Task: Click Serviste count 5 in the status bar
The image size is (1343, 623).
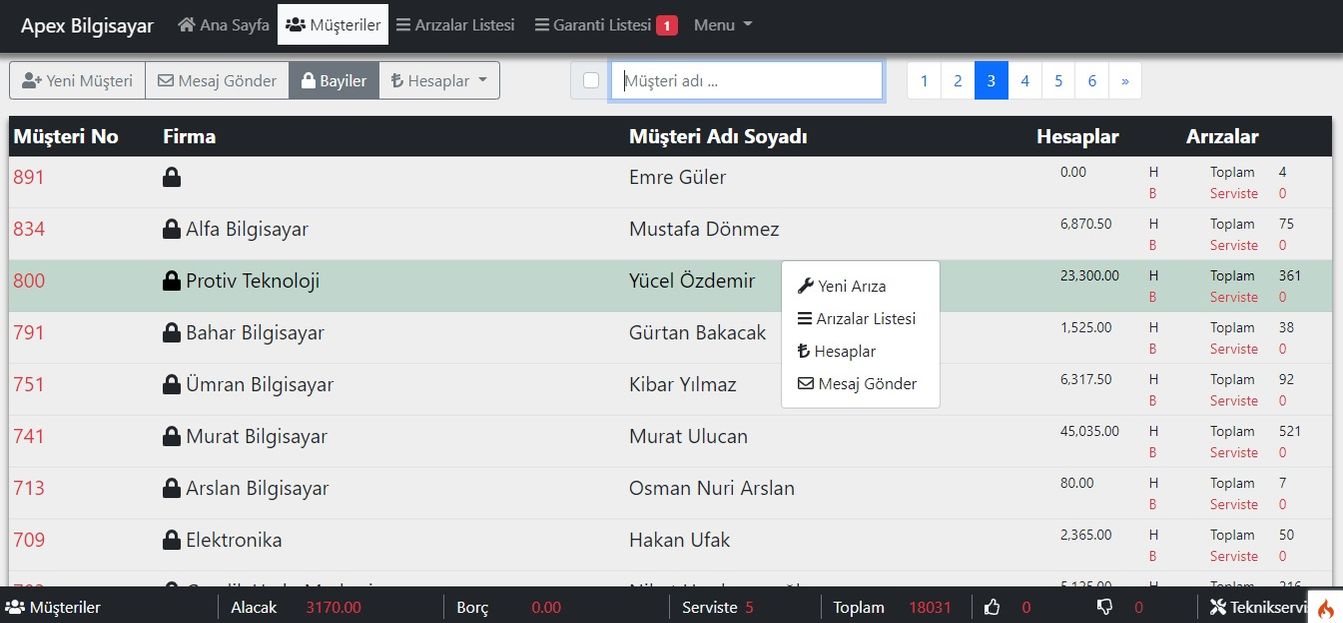Action: pyautogui.click(x=750, y=607)
